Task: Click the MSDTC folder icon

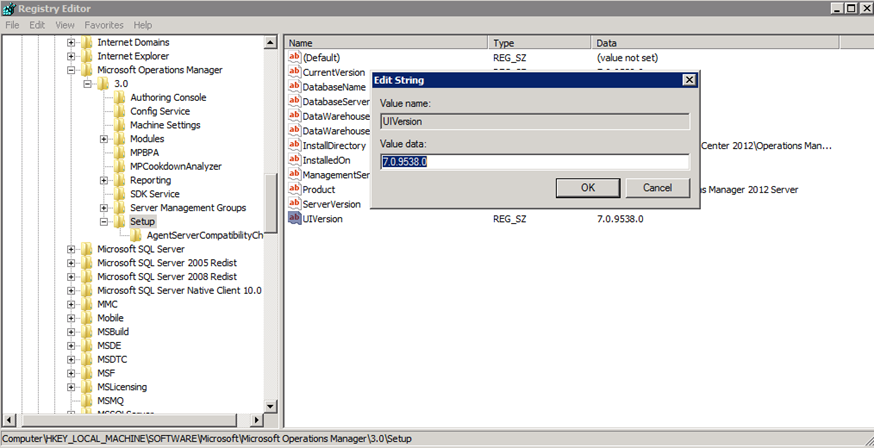Action: tap(86, 359)
